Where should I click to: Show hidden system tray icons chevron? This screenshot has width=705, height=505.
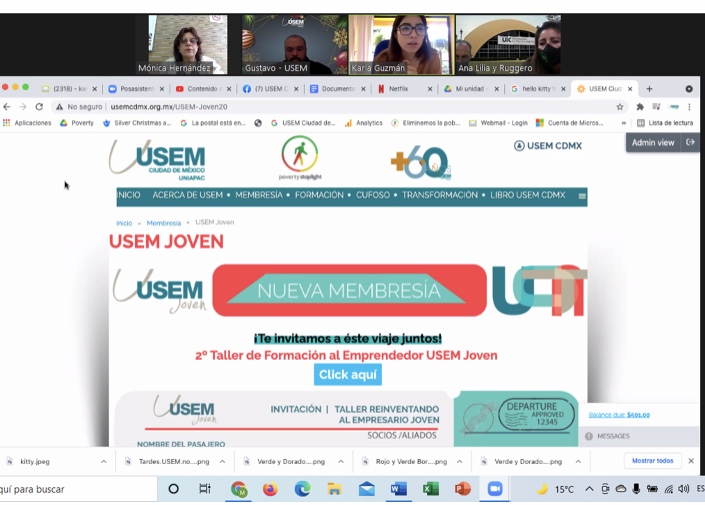click(589, 489)
